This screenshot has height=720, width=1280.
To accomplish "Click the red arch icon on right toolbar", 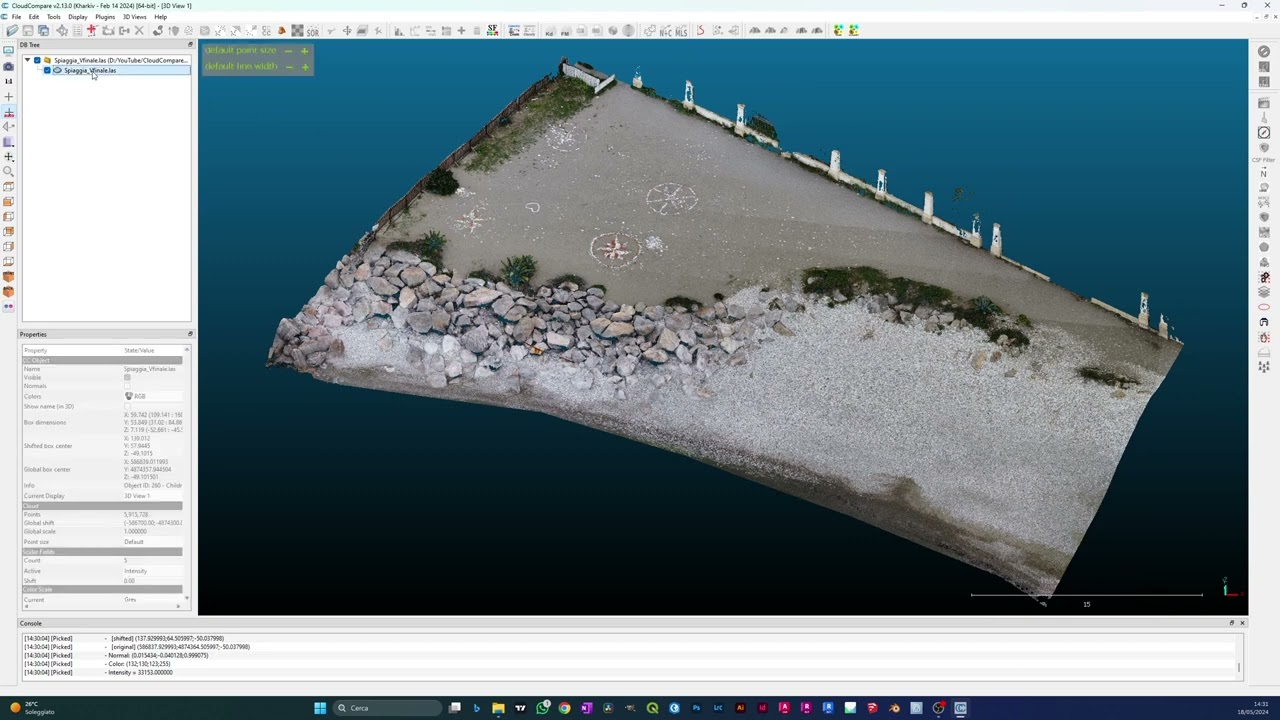I will pyautogui.click(x=1264, y=322).
